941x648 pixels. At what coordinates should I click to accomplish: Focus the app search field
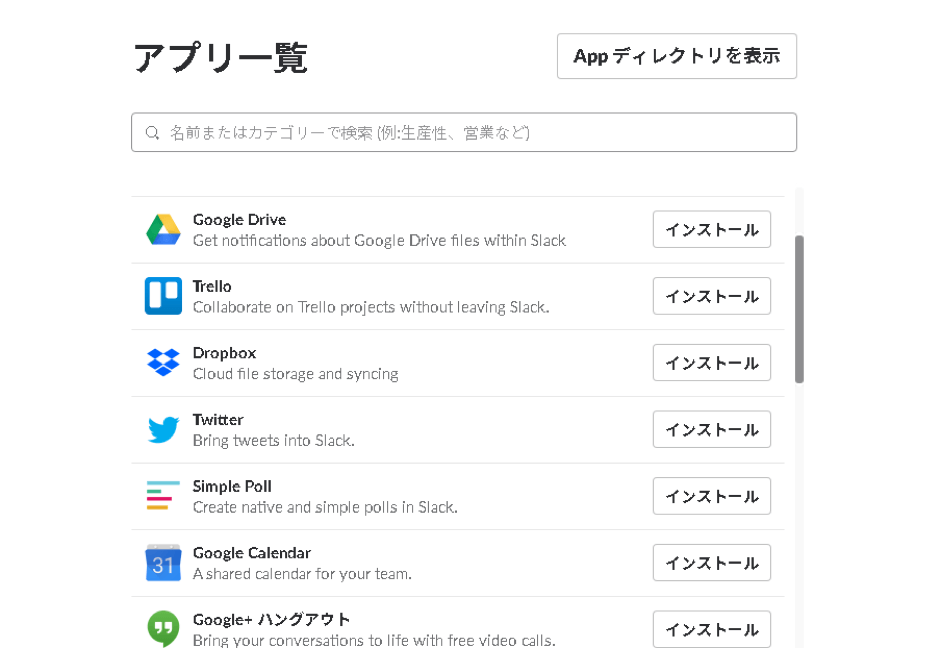[470, 133]
